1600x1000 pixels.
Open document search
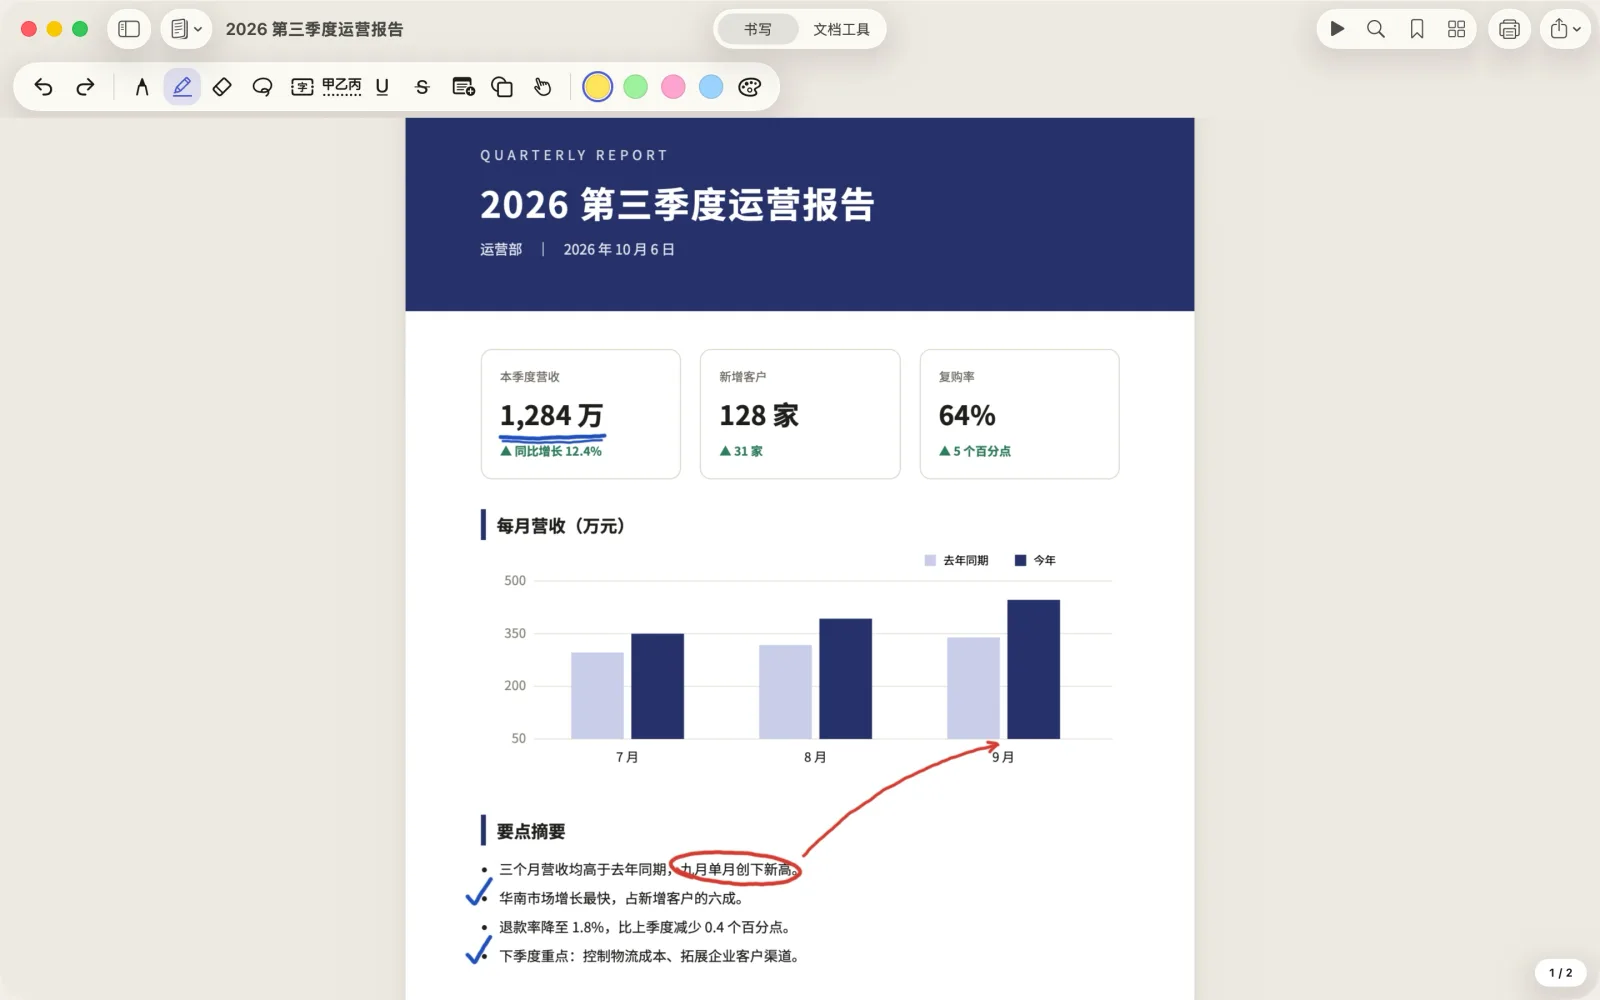(1376, 29)
